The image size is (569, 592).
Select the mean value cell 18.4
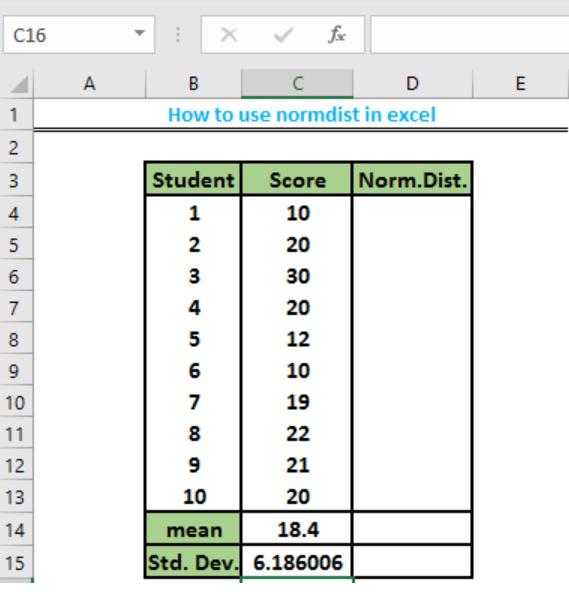pyautogui.click(x=298, y=529)
